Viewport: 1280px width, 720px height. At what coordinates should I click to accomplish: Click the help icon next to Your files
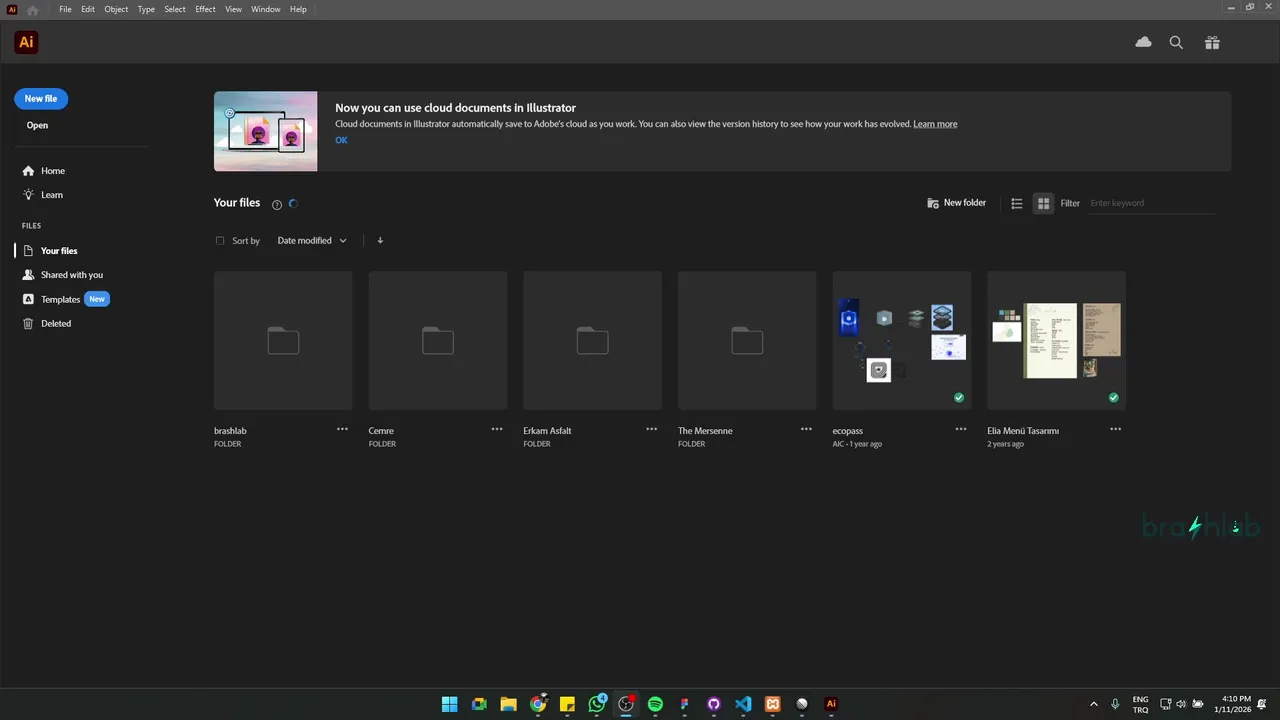click(x=277, y=204)
